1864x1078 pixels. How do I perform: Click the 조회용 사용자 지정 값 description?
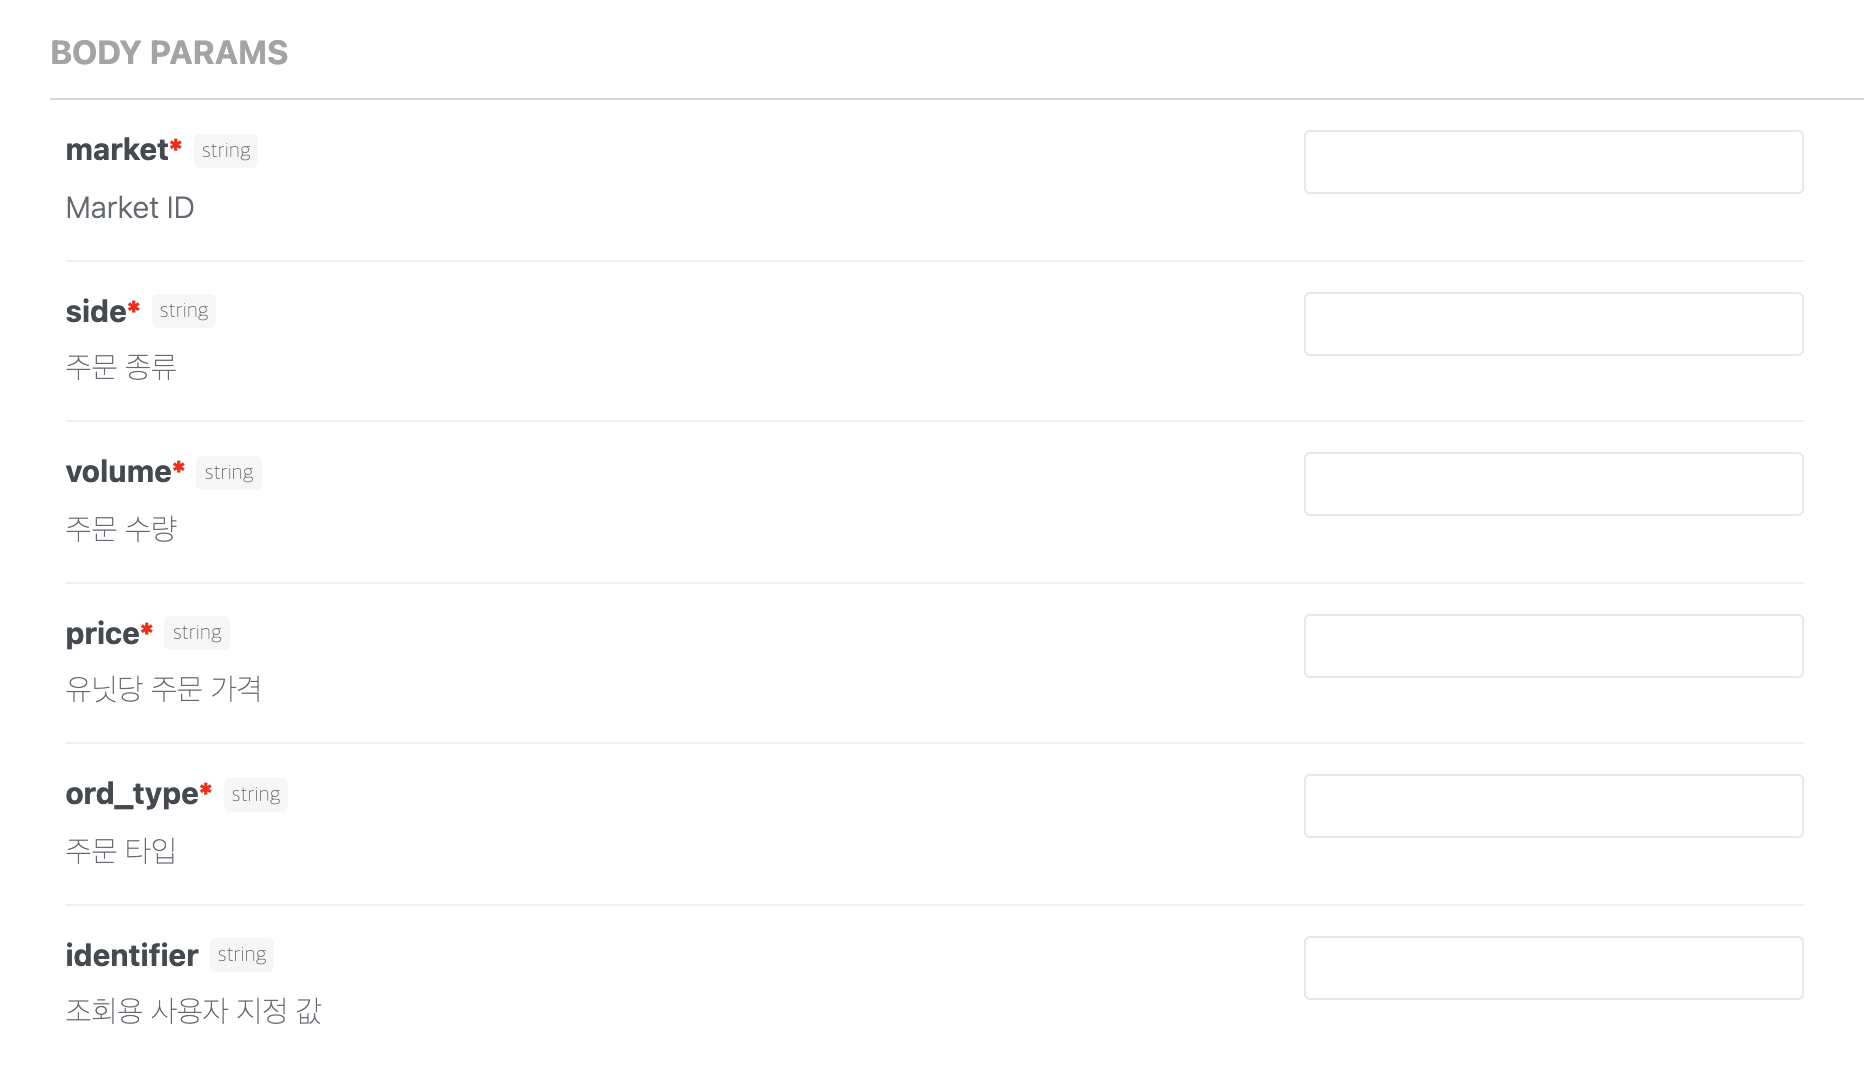[x=193, y=1011]
